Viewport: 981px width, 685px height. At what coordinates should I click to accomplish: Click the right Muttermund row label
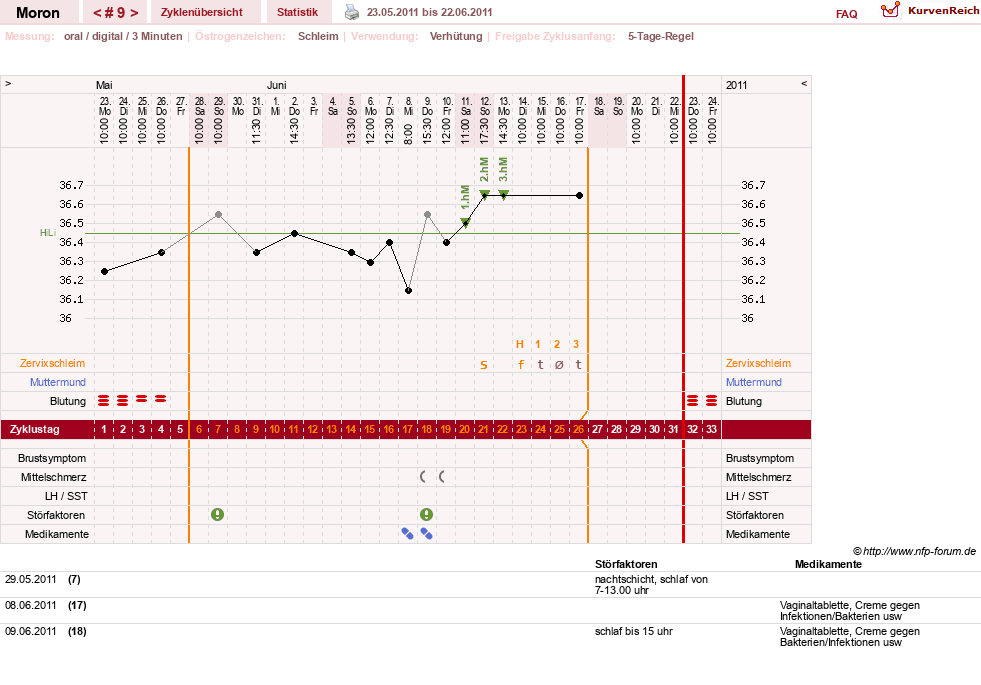tap(753, 382)
